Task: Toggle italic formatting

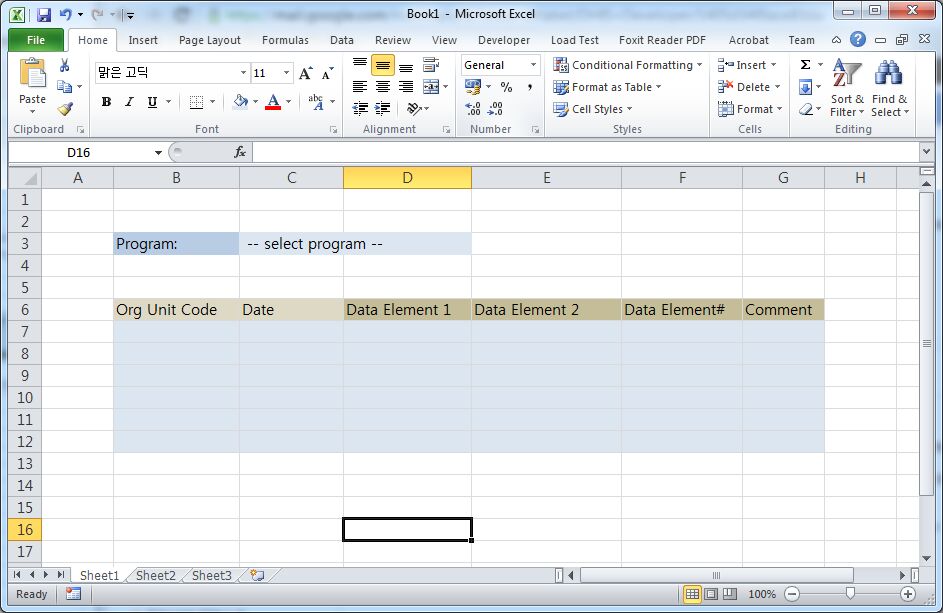Action: pyautogui.click(x=129, y=102)
